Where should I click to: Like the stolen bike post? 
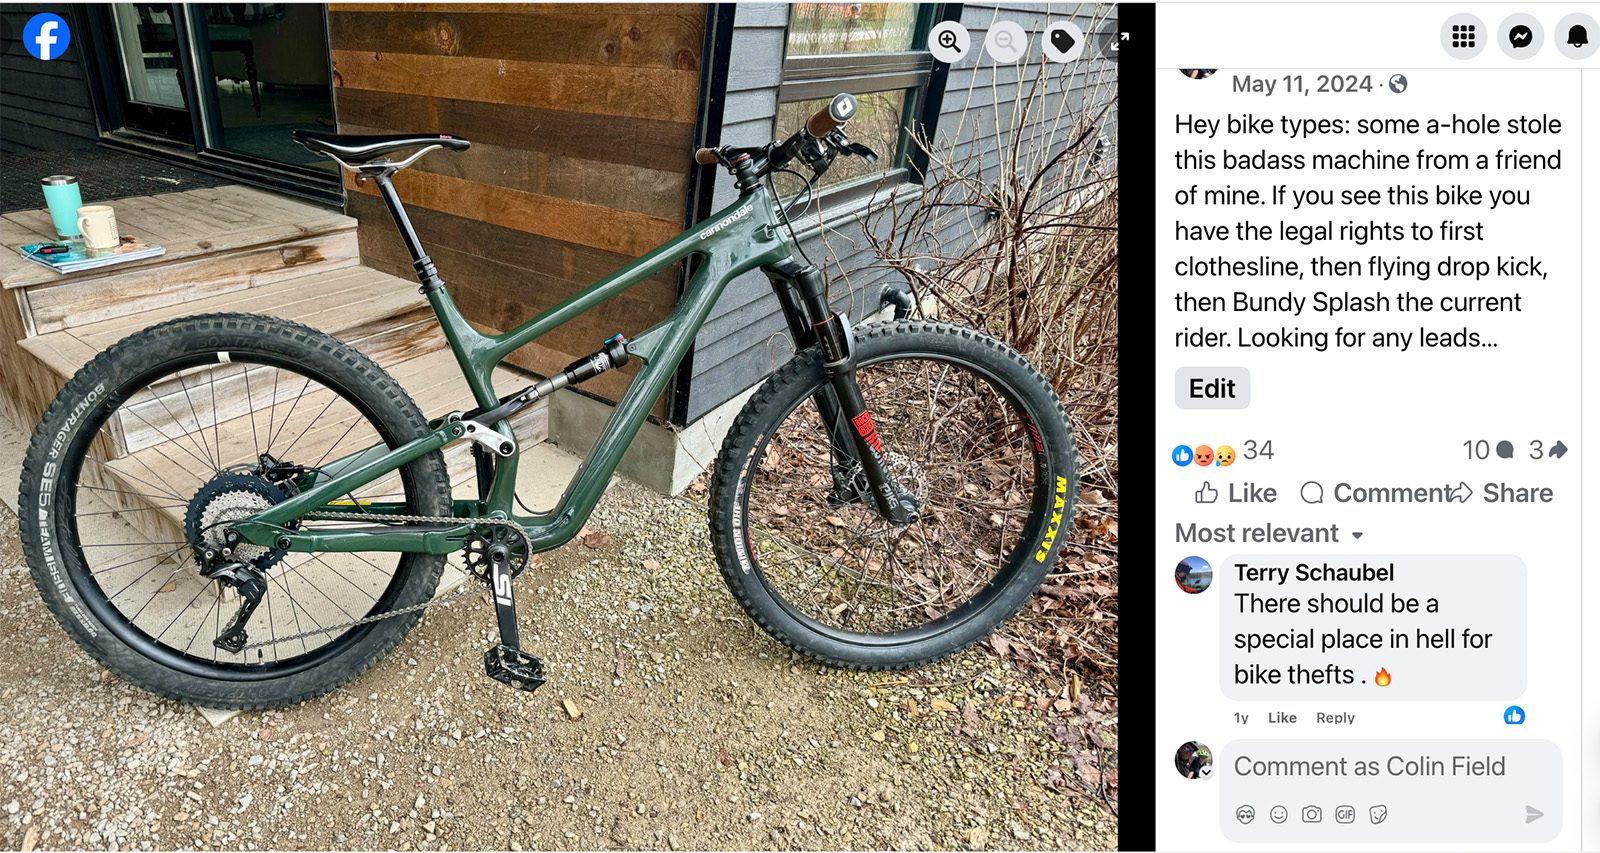coord(1235,493)
